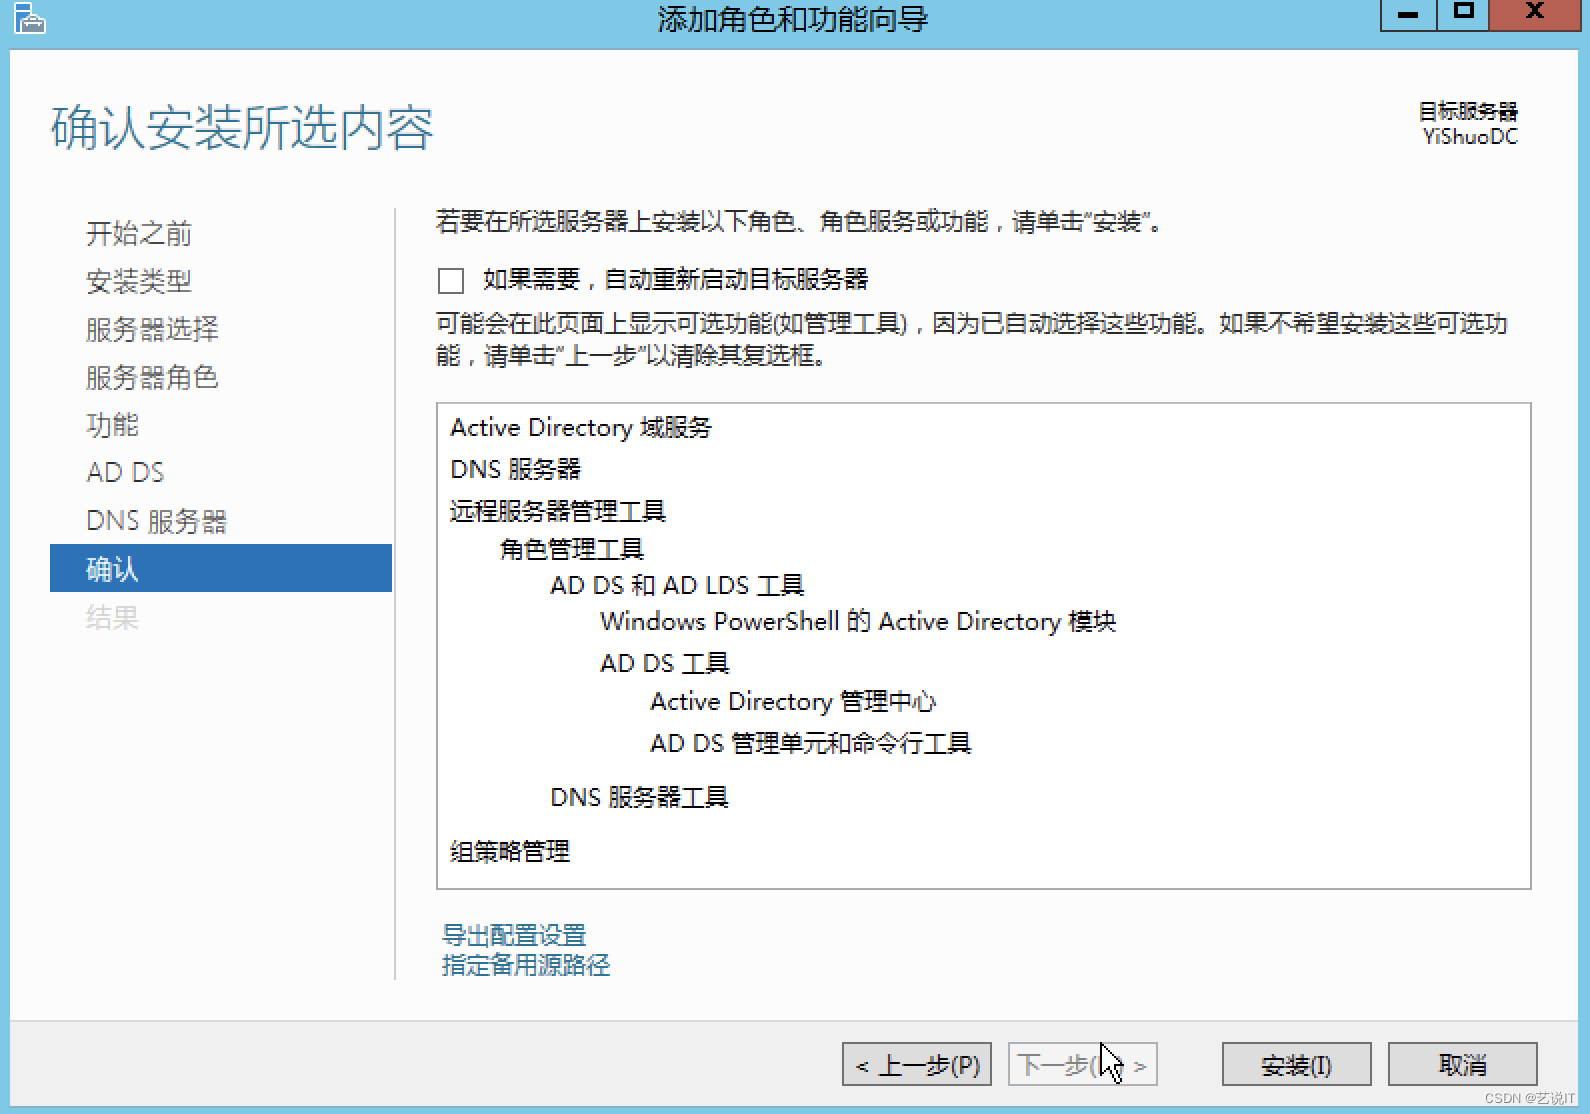This screenshot has height=1114, width=1590.
Task: Open the 安装类型 step
Action: coord(139,282)
